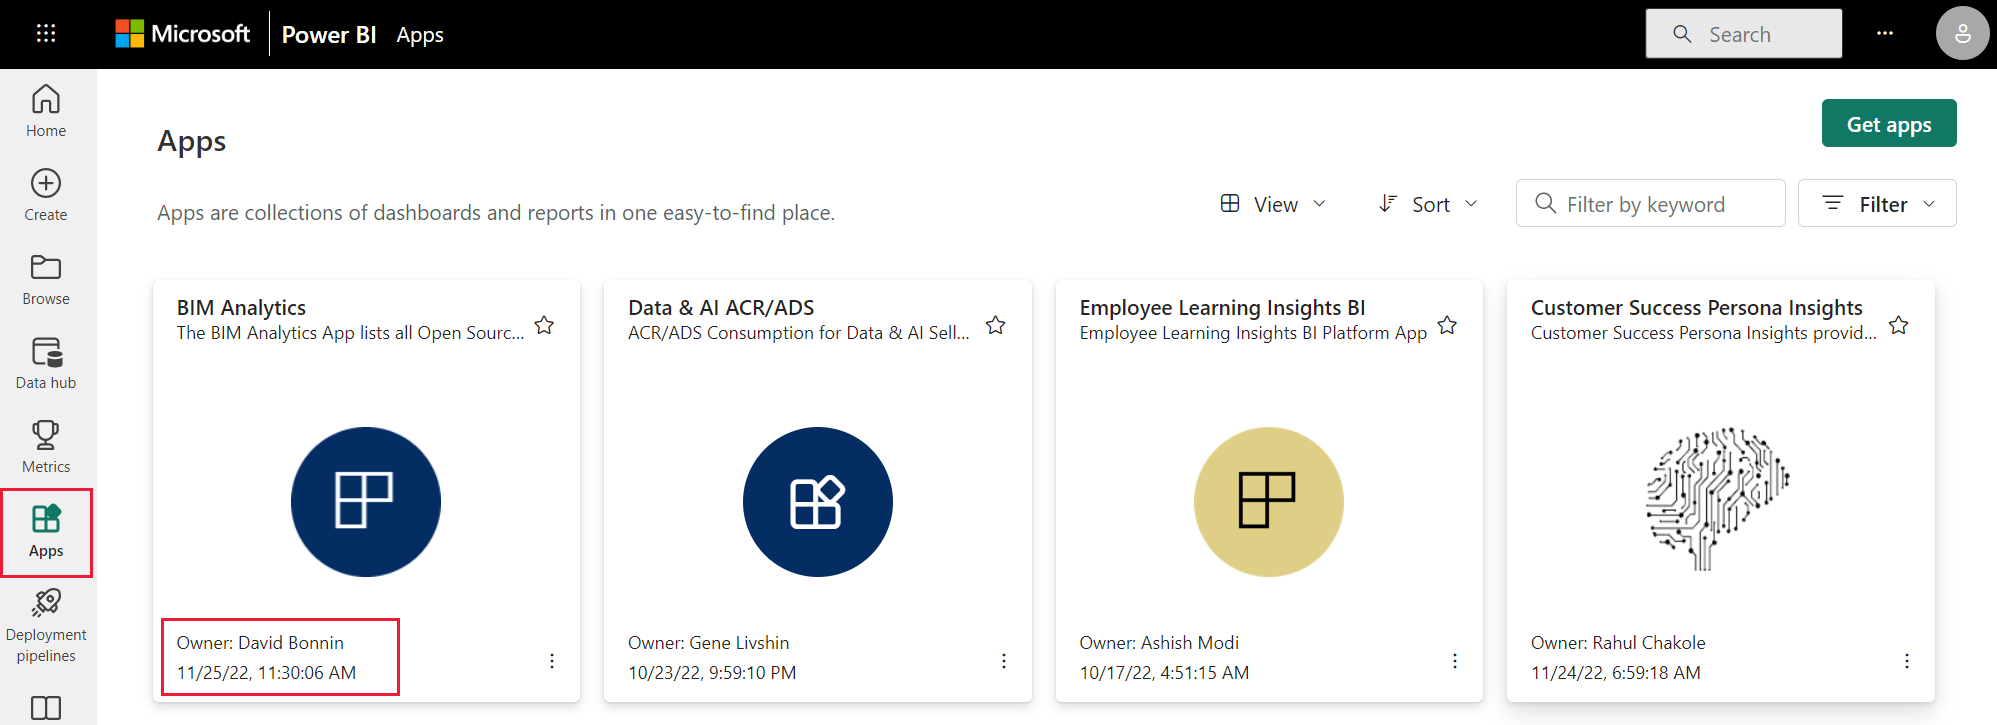This screenshot has height=725, width=1997.
Task: Open the Customer Success brain image
Action: click(1718, 499)
